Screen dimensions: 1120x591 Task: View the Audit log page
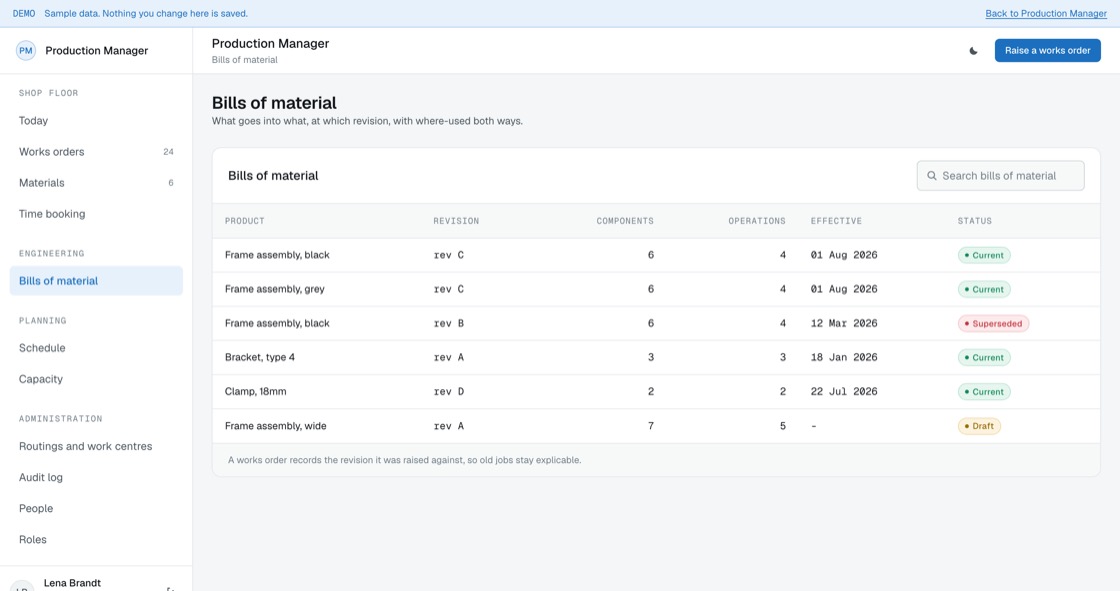click(x=96, y=477)
